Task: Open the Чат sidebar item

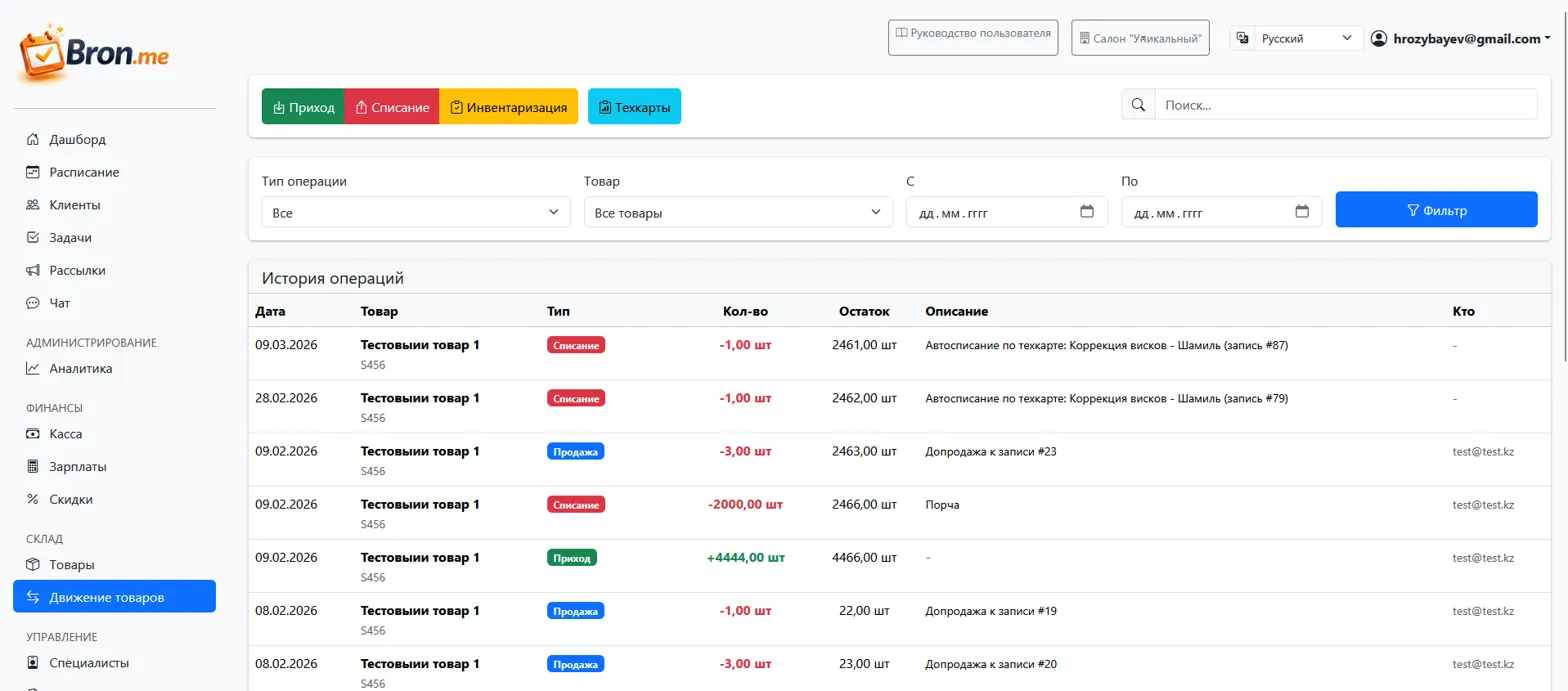Action: click(60, 303)
